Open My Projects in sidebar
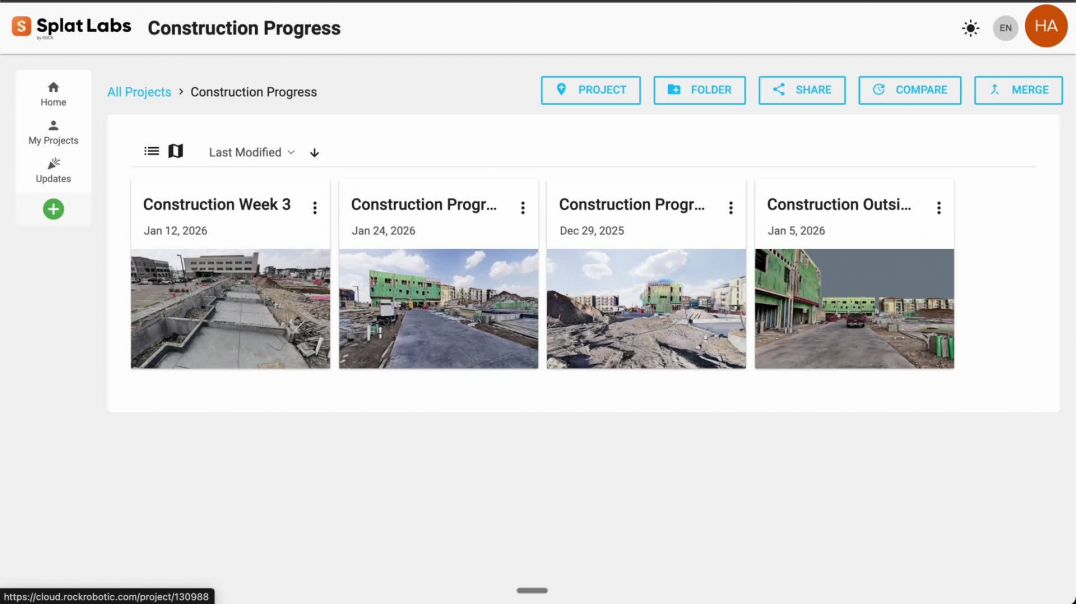The height and width of the screenshot is (604, 1076). pos(53,132)
